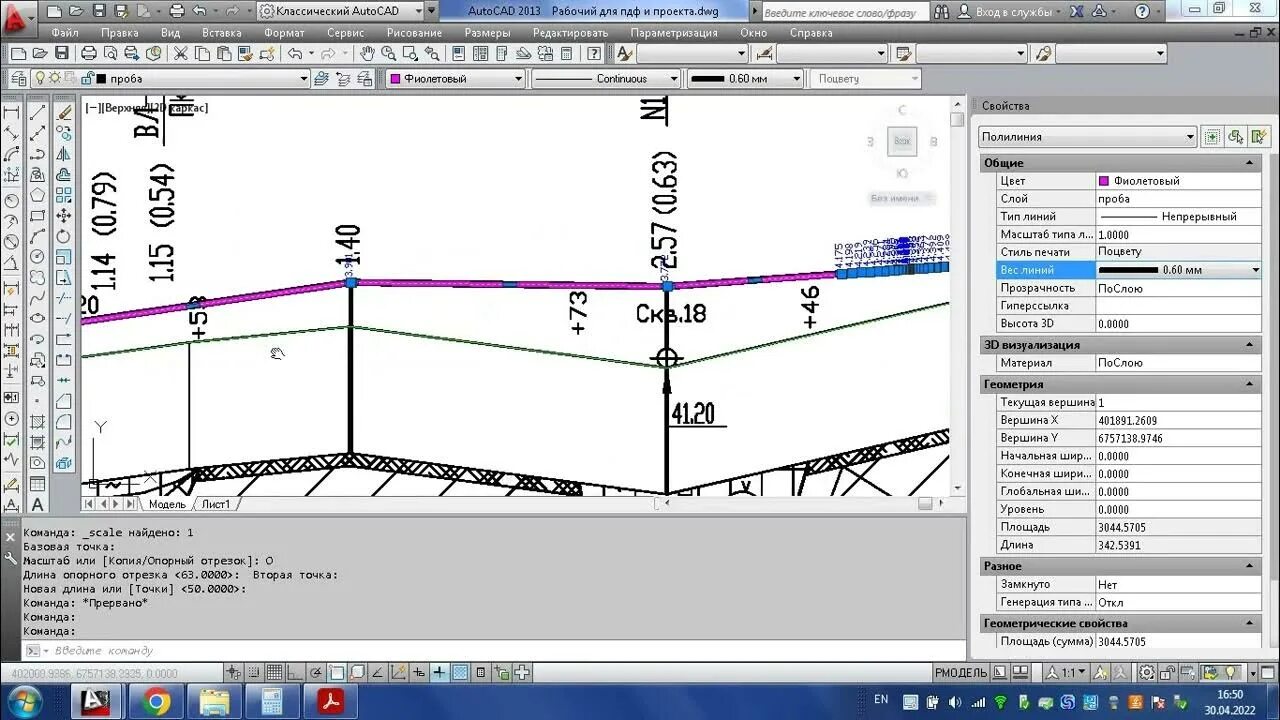The image size is (1280, 720).
Task: Select the Rotate modify tool
Action: pos(63,236)
